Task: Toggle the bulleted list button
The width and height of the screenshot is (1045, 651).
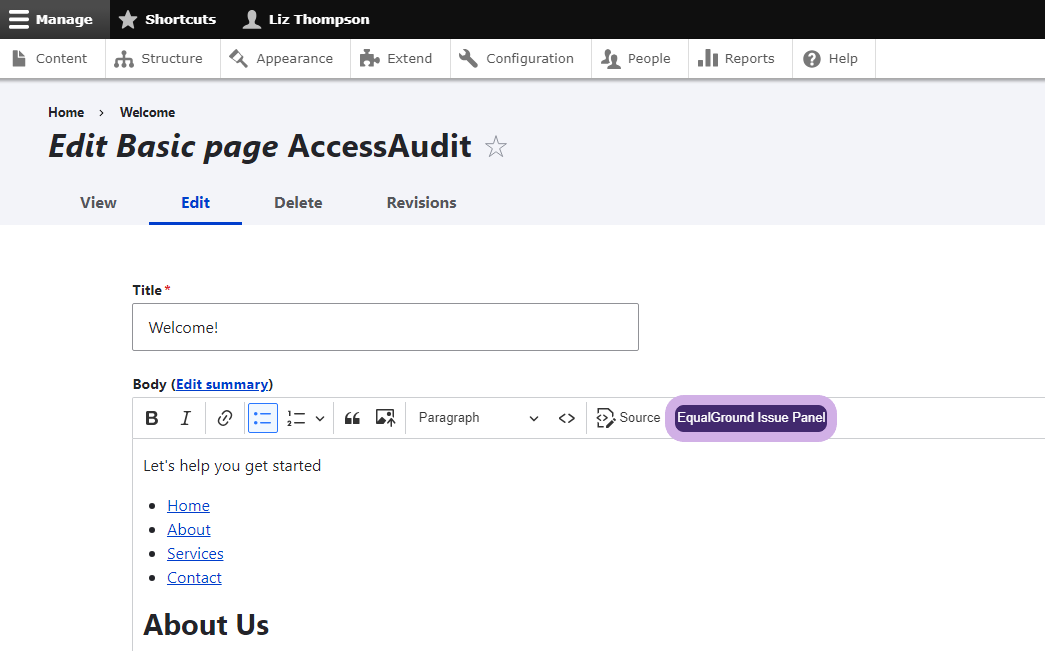Action: pyautogui.click(x=262, y=418)
